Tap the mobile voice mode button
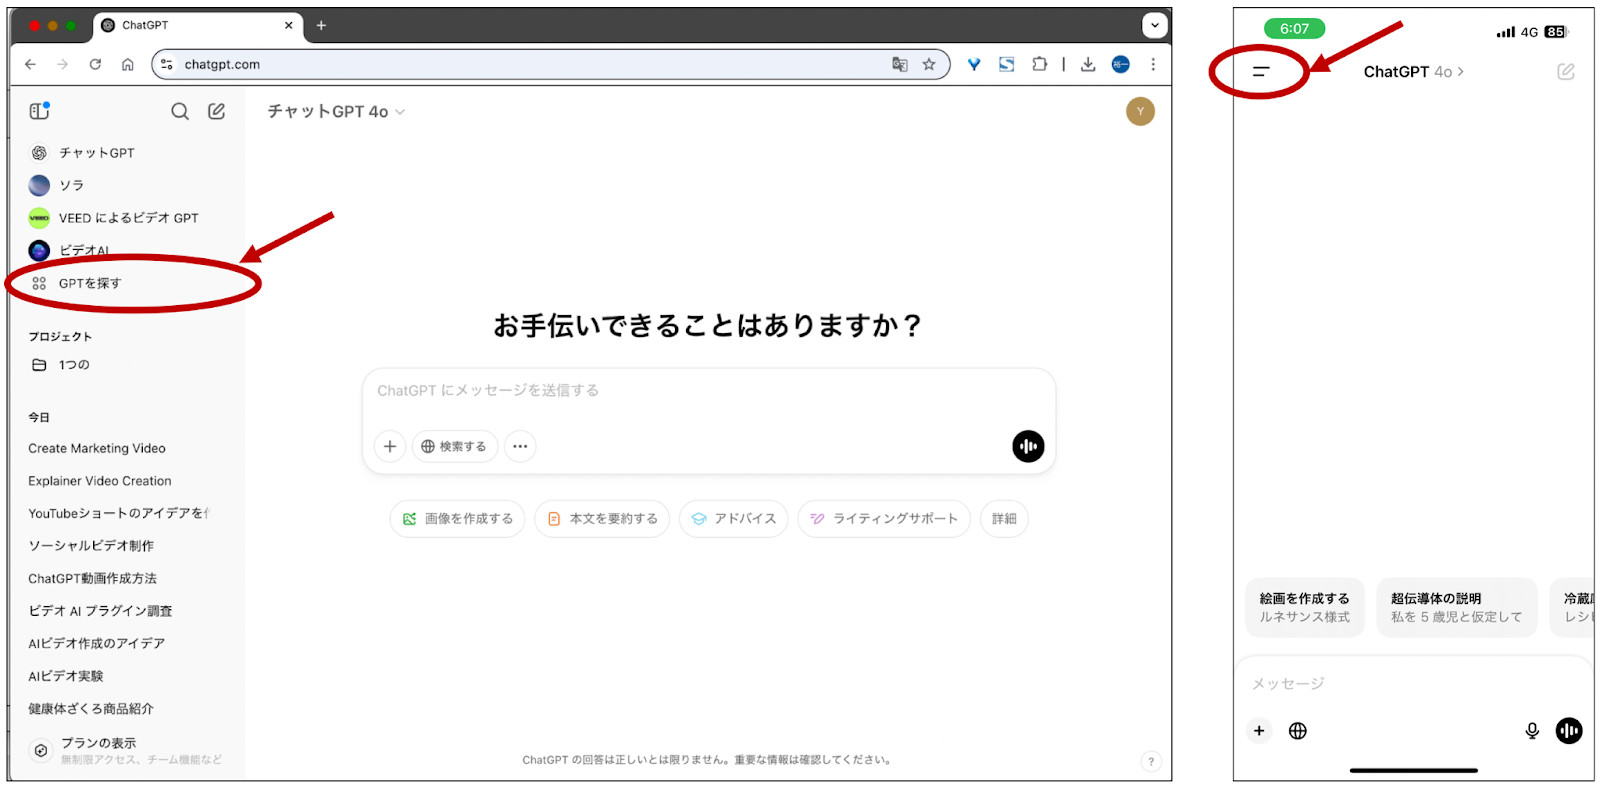 click(x=1569, y=731)
